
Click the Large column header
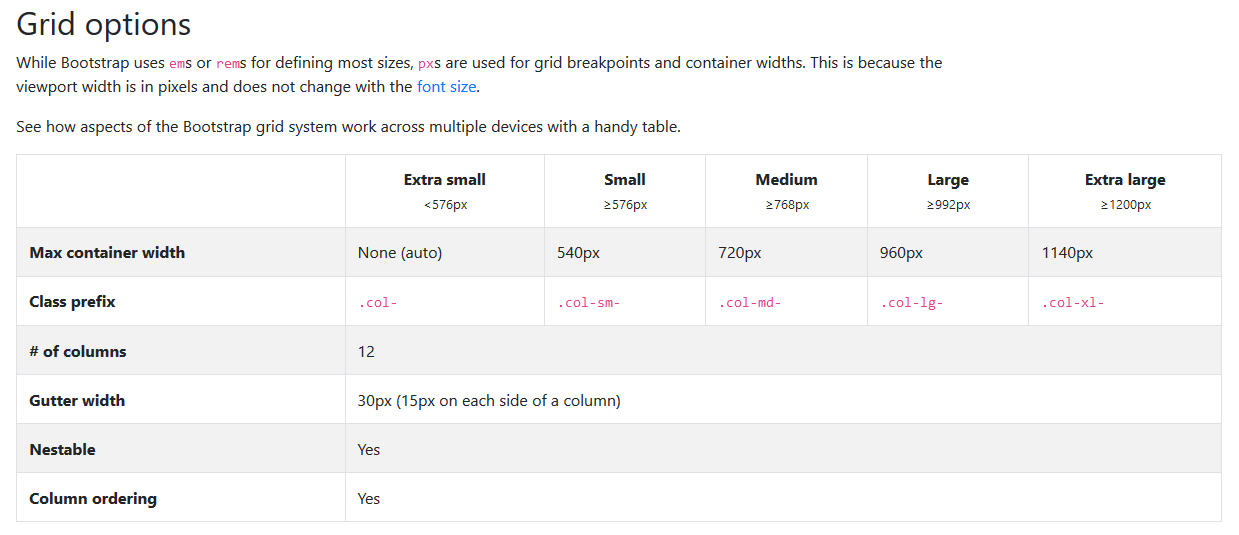(947, 180)
